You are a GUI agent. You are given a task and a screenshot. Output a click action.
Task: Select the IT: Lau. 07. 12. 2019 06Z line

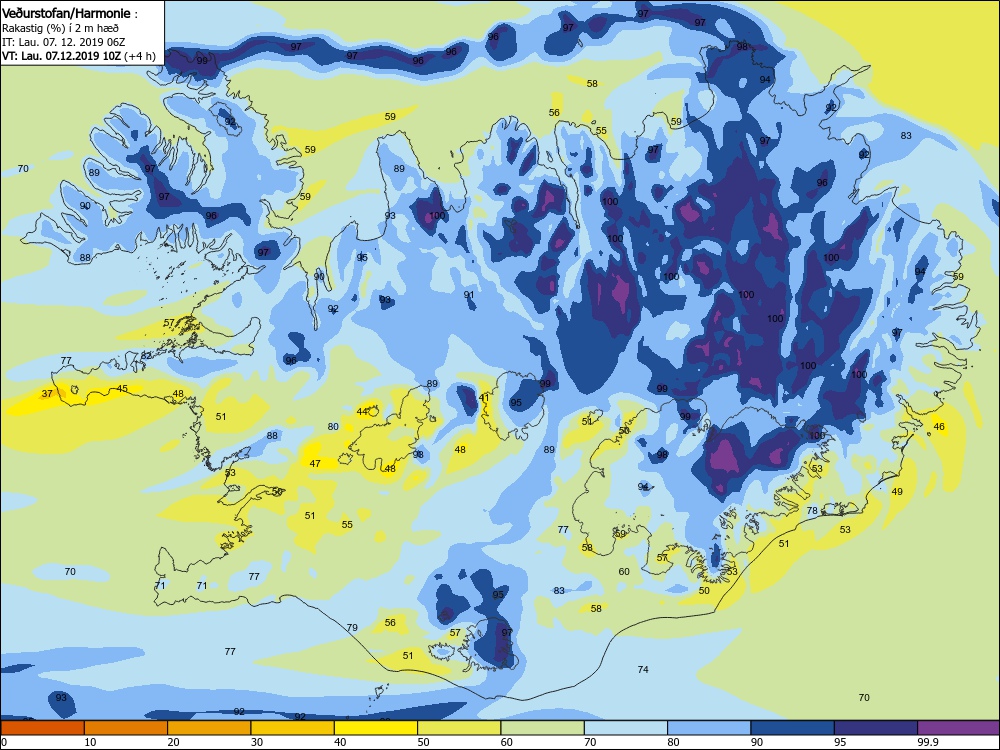63,42
